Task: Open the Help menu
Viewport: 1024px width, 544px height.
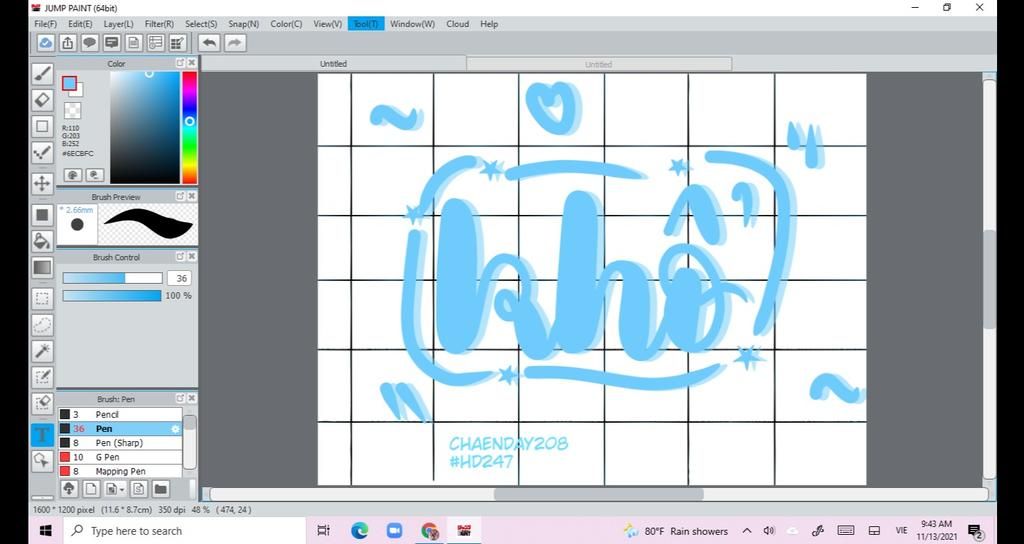Action: point(489,24)
